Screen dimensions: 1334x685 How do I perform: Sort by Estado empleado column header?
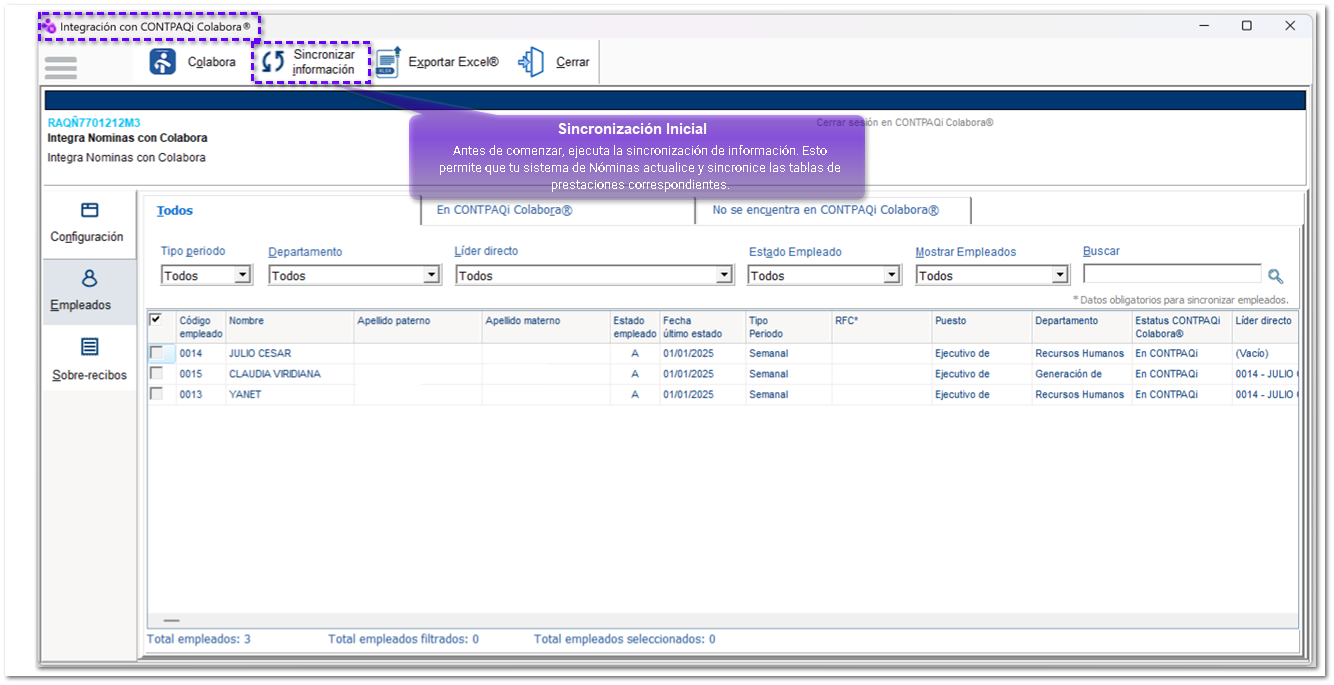click(635, 327)
